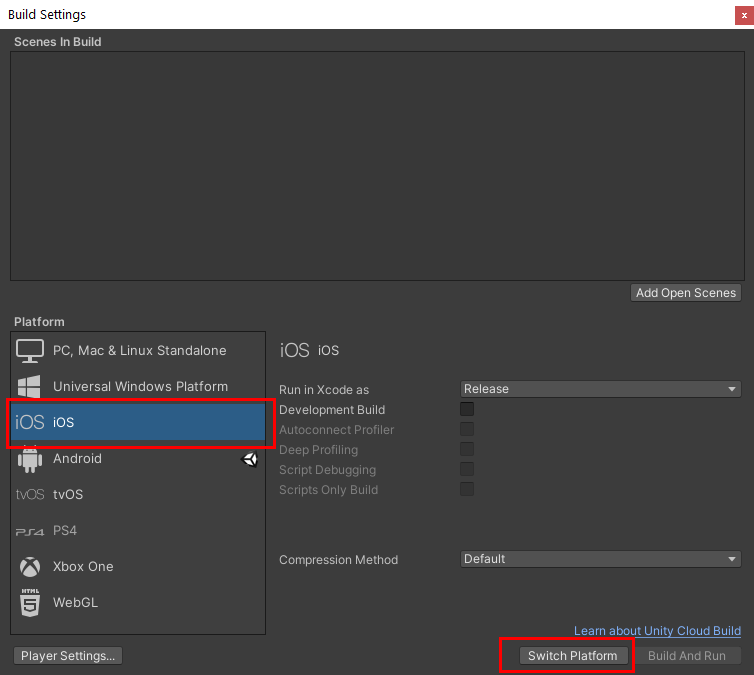
Task: Click the WebGL HTML5 icon
Action: [30, 603]
